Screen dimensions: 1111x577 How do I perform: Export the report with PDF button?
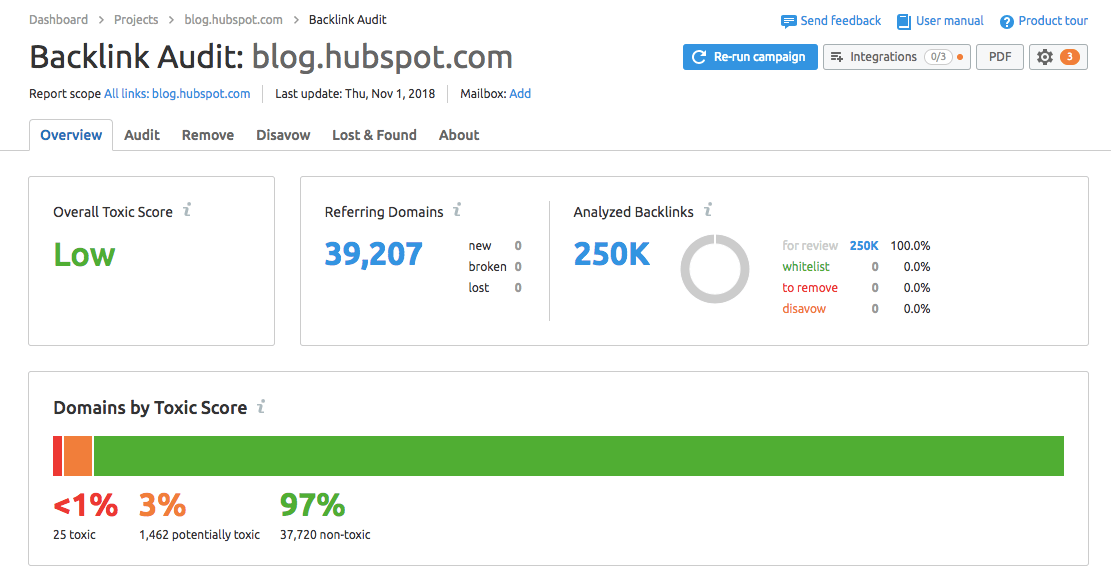[x=999, y=57]
